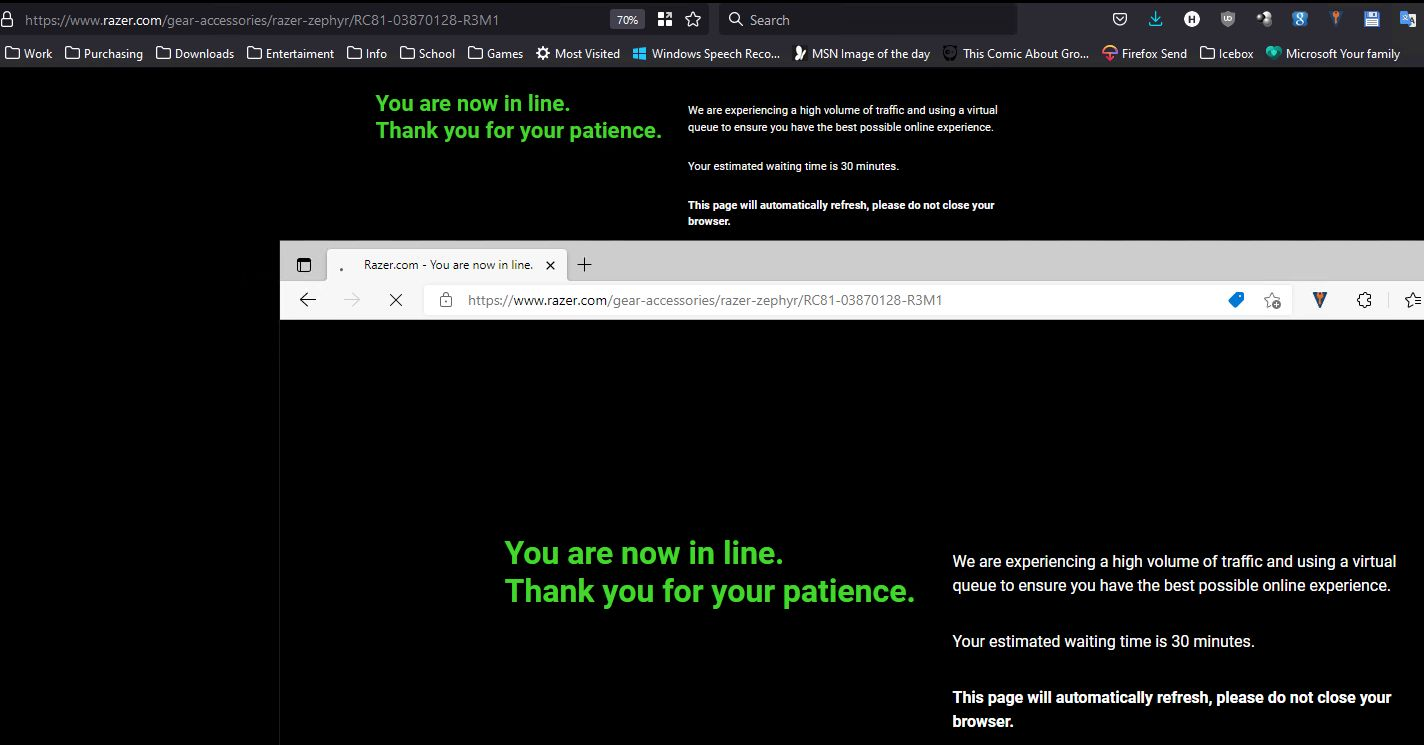Open Edge tab actions menu icon
The width and height of the screenshot is (1424, 745).
[304, 265]
